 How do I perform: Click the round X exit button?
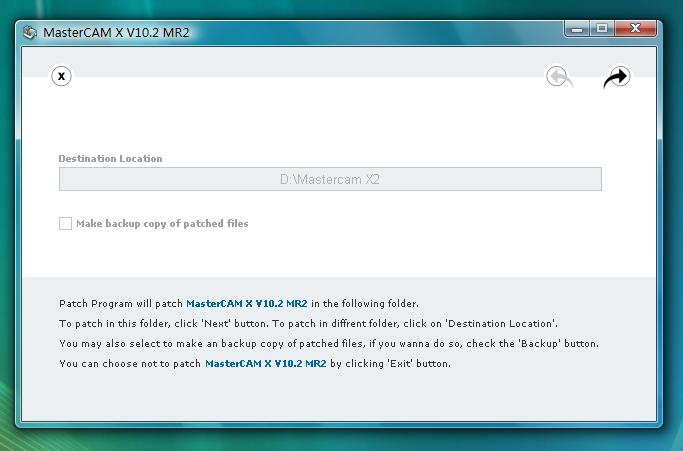(61, 76)
